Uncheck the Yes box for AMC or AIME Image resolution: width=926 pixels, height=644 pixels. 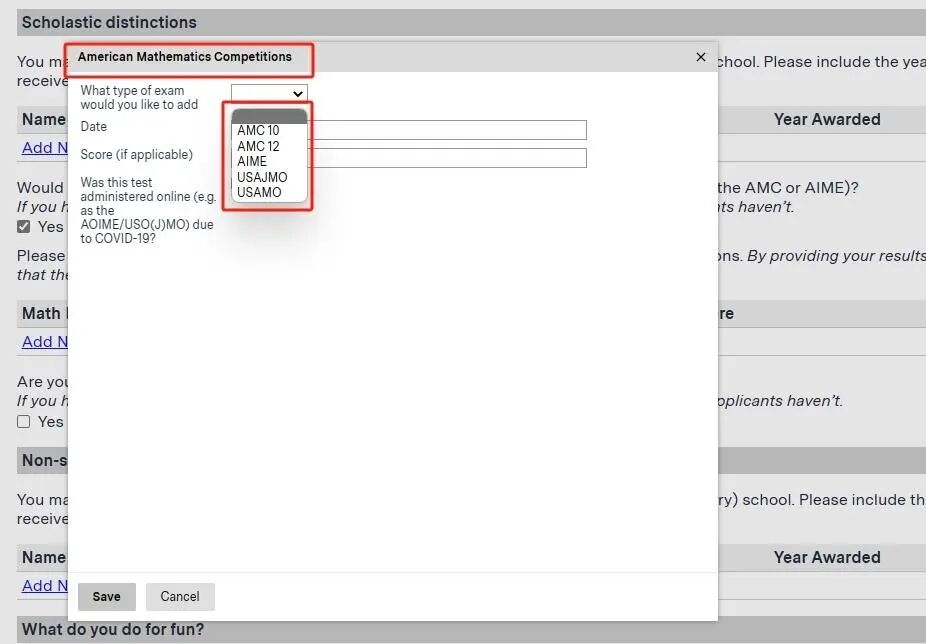(x=24, y=227)
